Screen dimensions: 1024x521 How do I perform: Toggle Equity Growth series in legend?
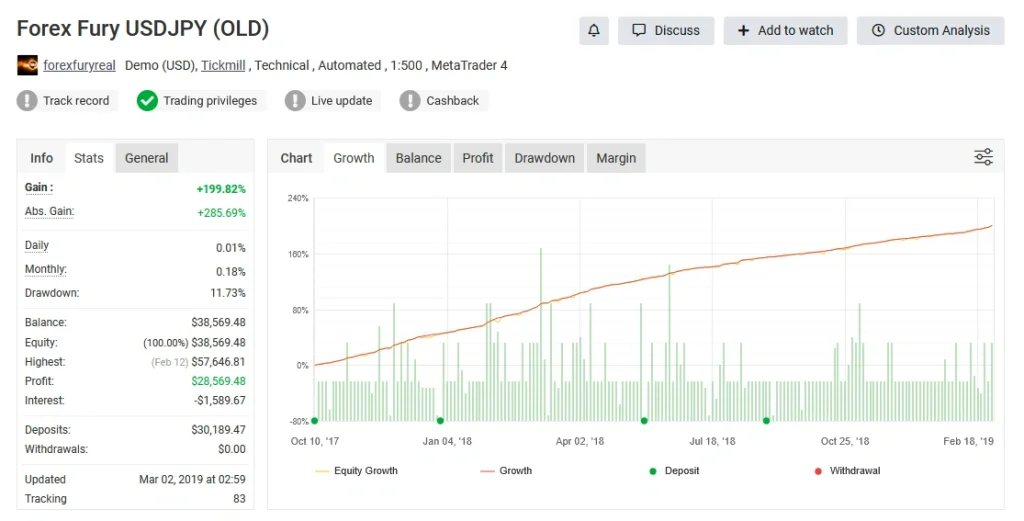tap(357, 471)
